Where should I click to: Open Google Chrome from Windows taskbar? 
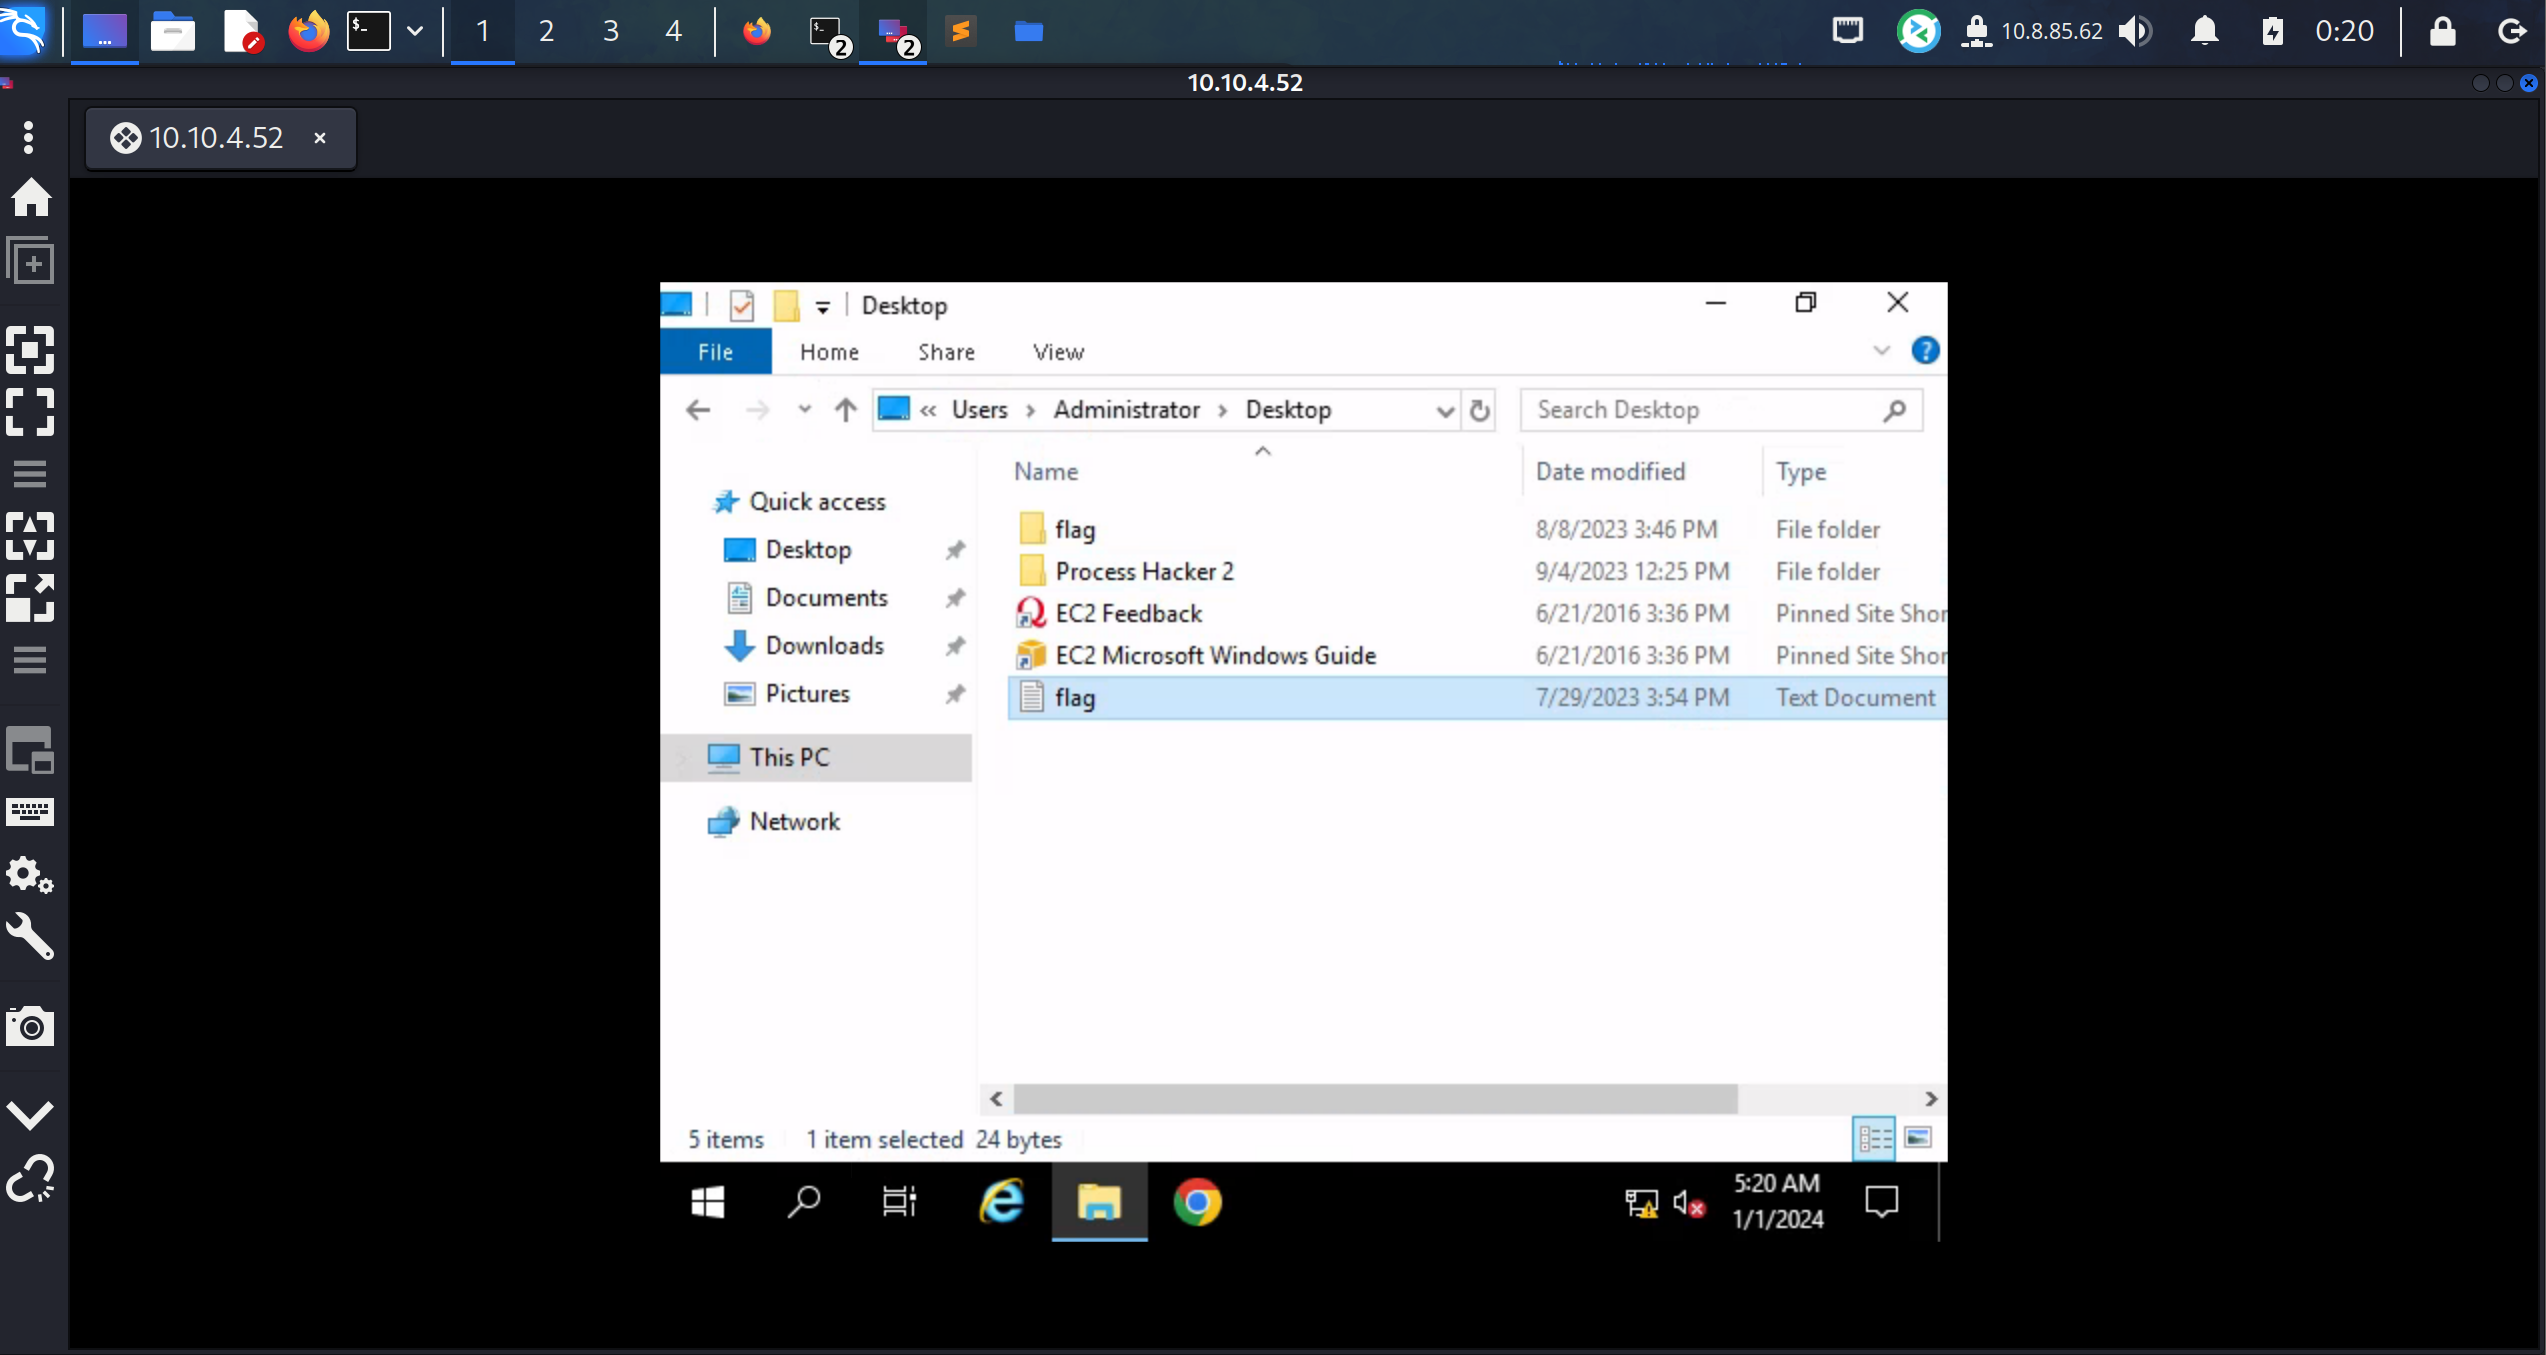pyautogui.click(x=1197, y=1201)
